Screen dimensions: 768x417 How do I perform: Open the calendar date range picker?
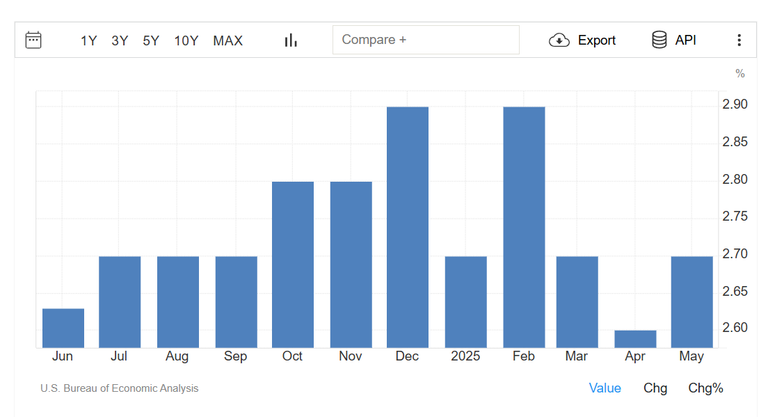(33, 40)
